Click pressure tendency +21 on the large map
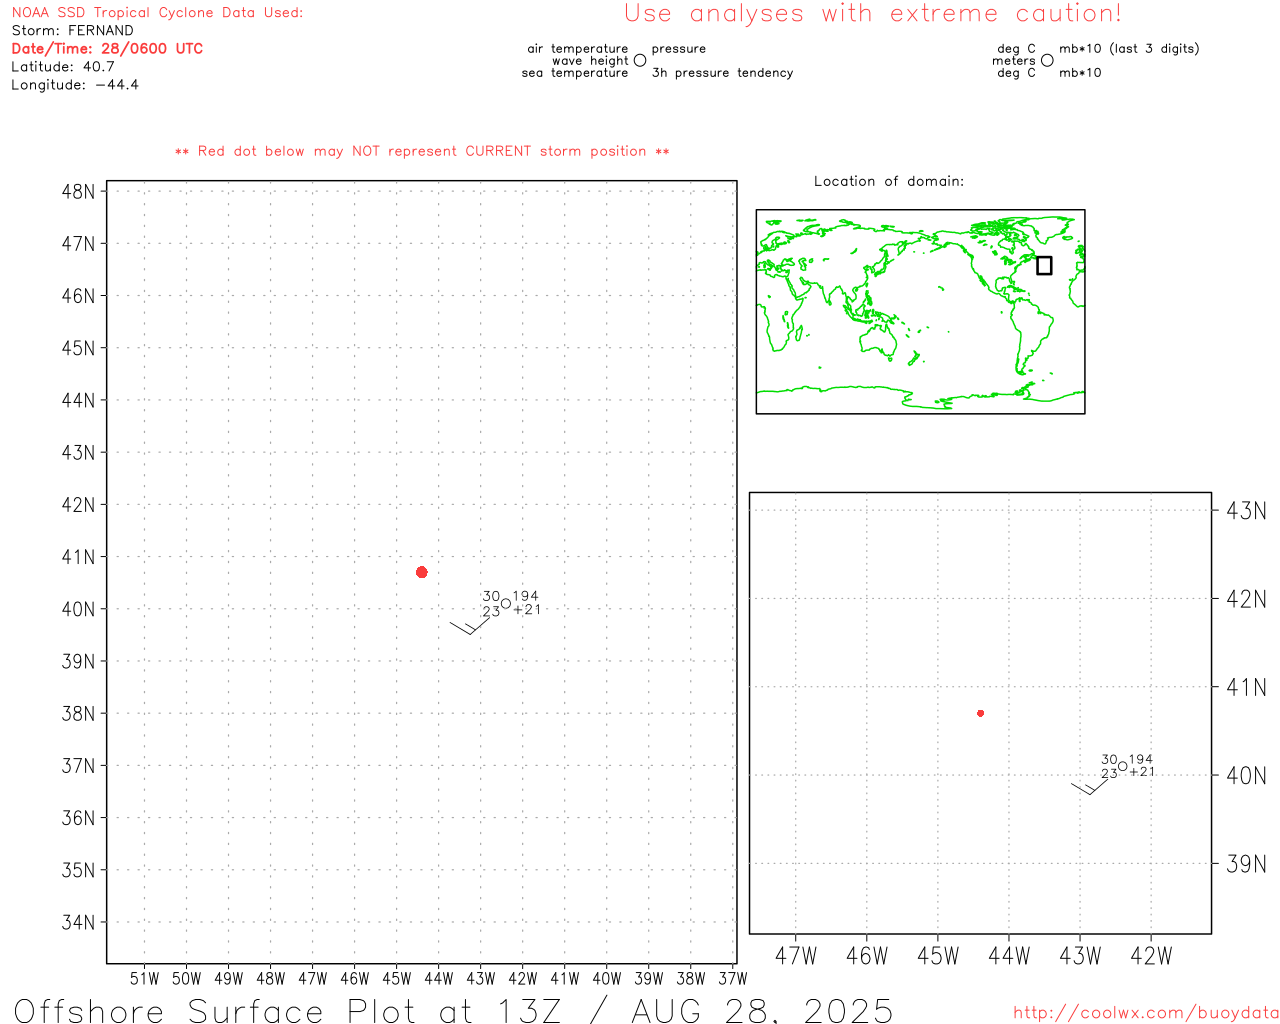The image size is (1280, 1024). pyautogui.click(x=527, y=609)
